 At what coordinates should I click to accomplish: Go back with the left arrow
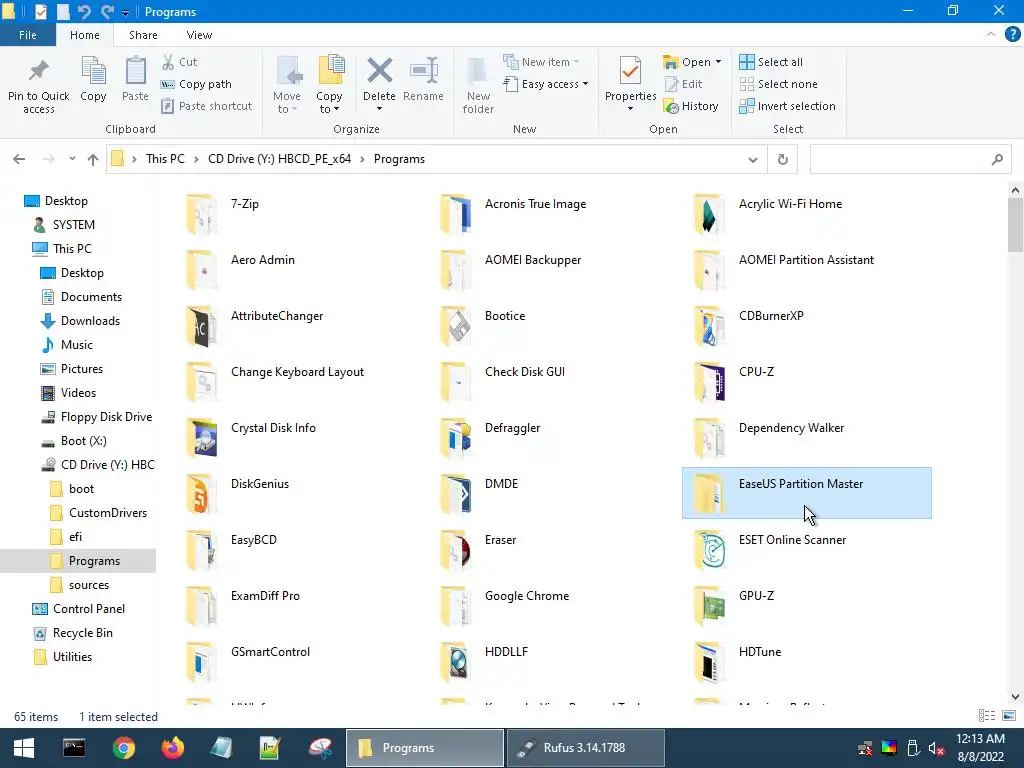(x=19, y=159)
